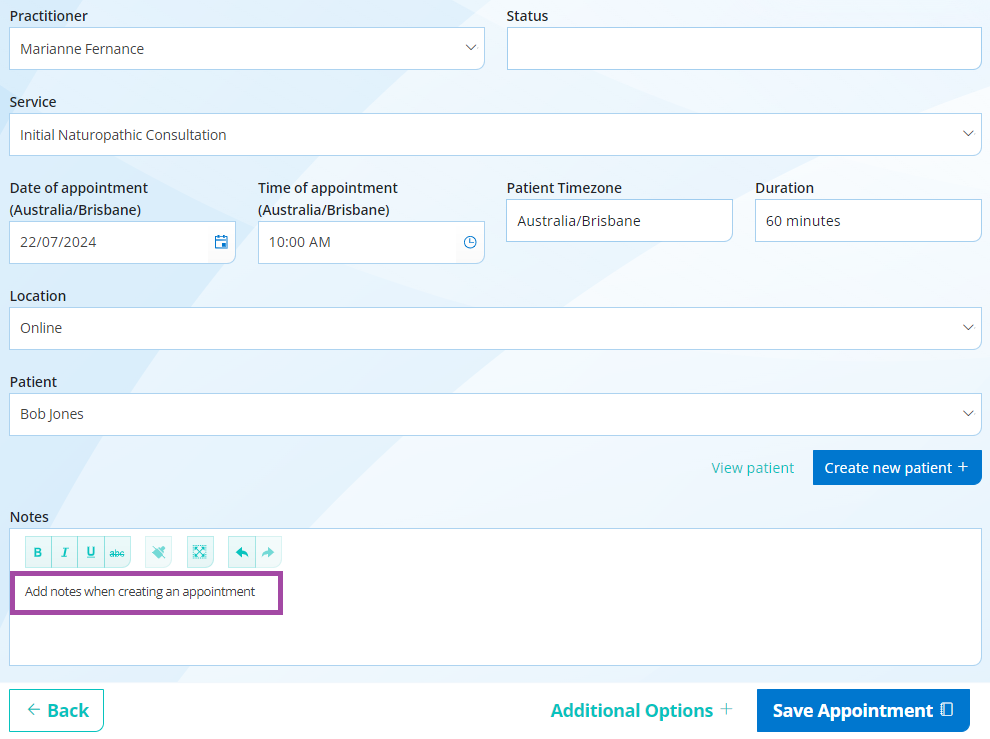990x739 pixels.
Task: Click the date field 22/07/2024
Action: pyautogui.click(x=122, y=243)
